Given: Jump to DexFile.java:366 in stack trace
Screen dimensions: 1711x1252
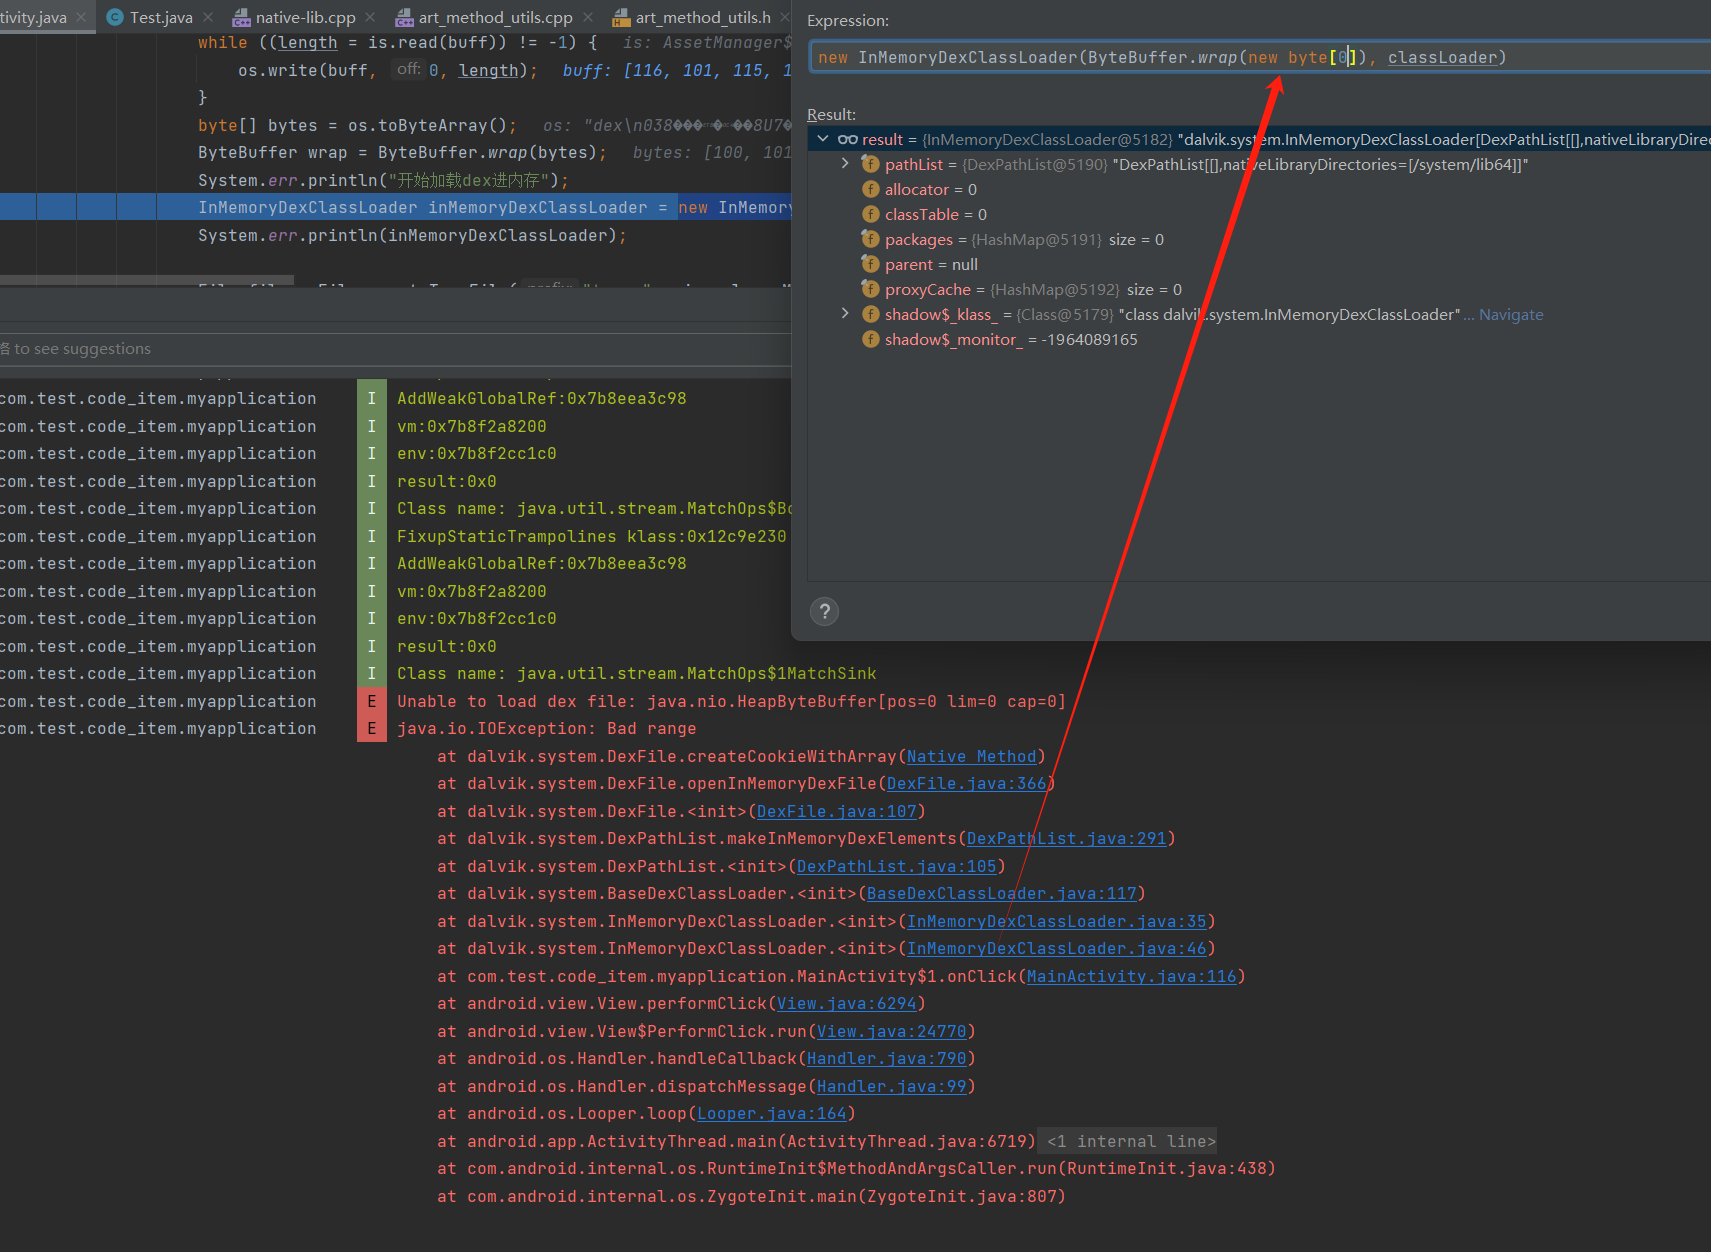Looking at the screenshot, I should click(966, 783).
